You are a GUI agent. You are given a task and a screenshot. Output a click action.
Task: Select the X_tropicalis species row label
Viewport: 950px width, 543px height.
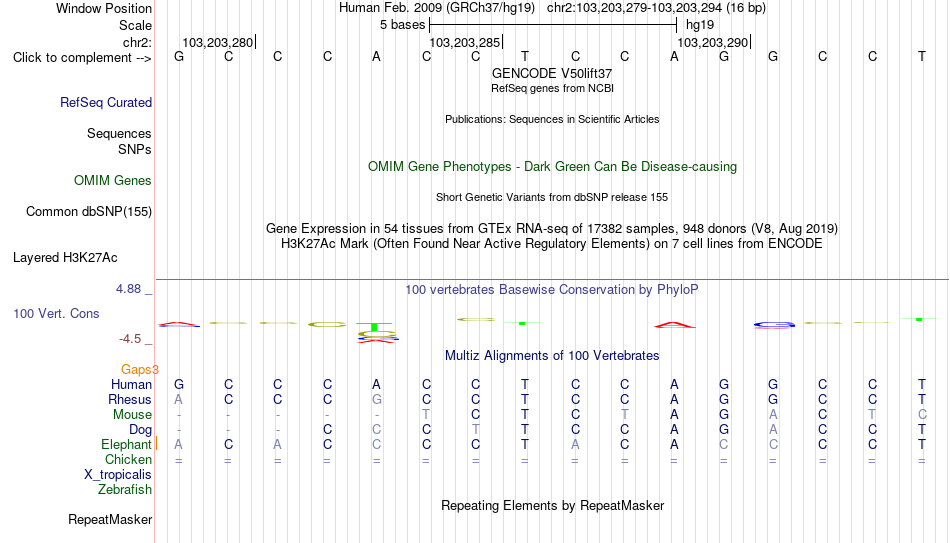(x=118, y=475)
